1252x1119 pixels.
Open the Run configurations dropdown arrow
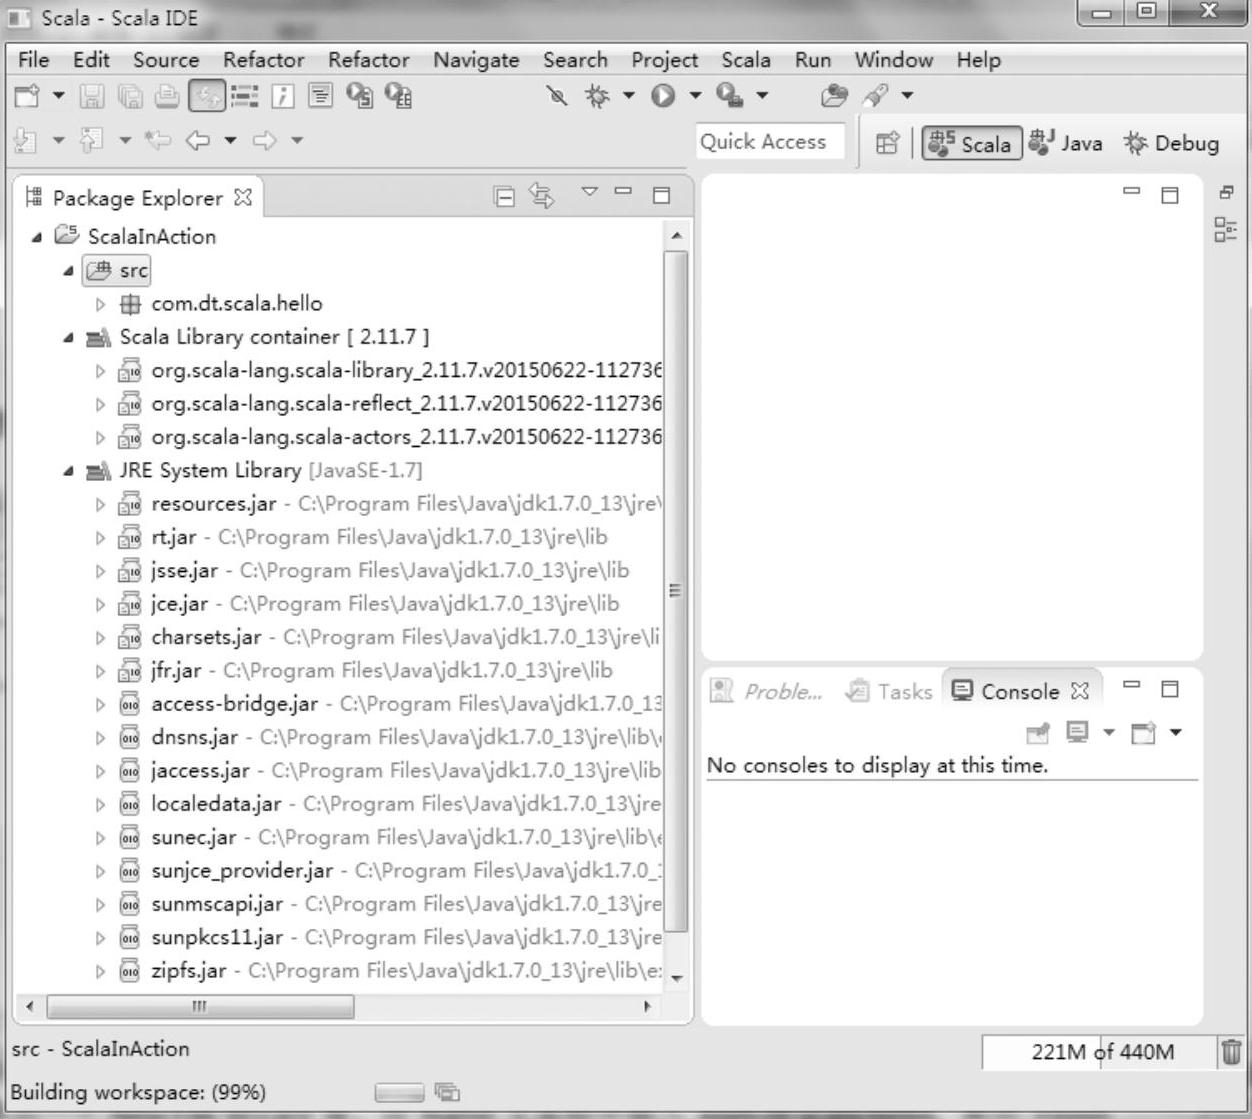pyautogui.click(x=695, y=95)
